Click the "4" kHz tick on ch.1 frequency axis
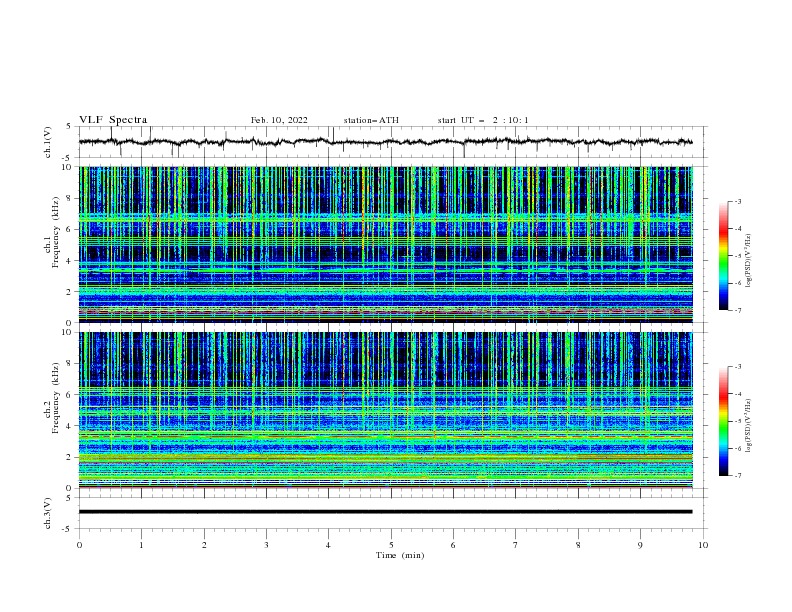Viewport: 792px width, 612px height. (x=71, y=261)
